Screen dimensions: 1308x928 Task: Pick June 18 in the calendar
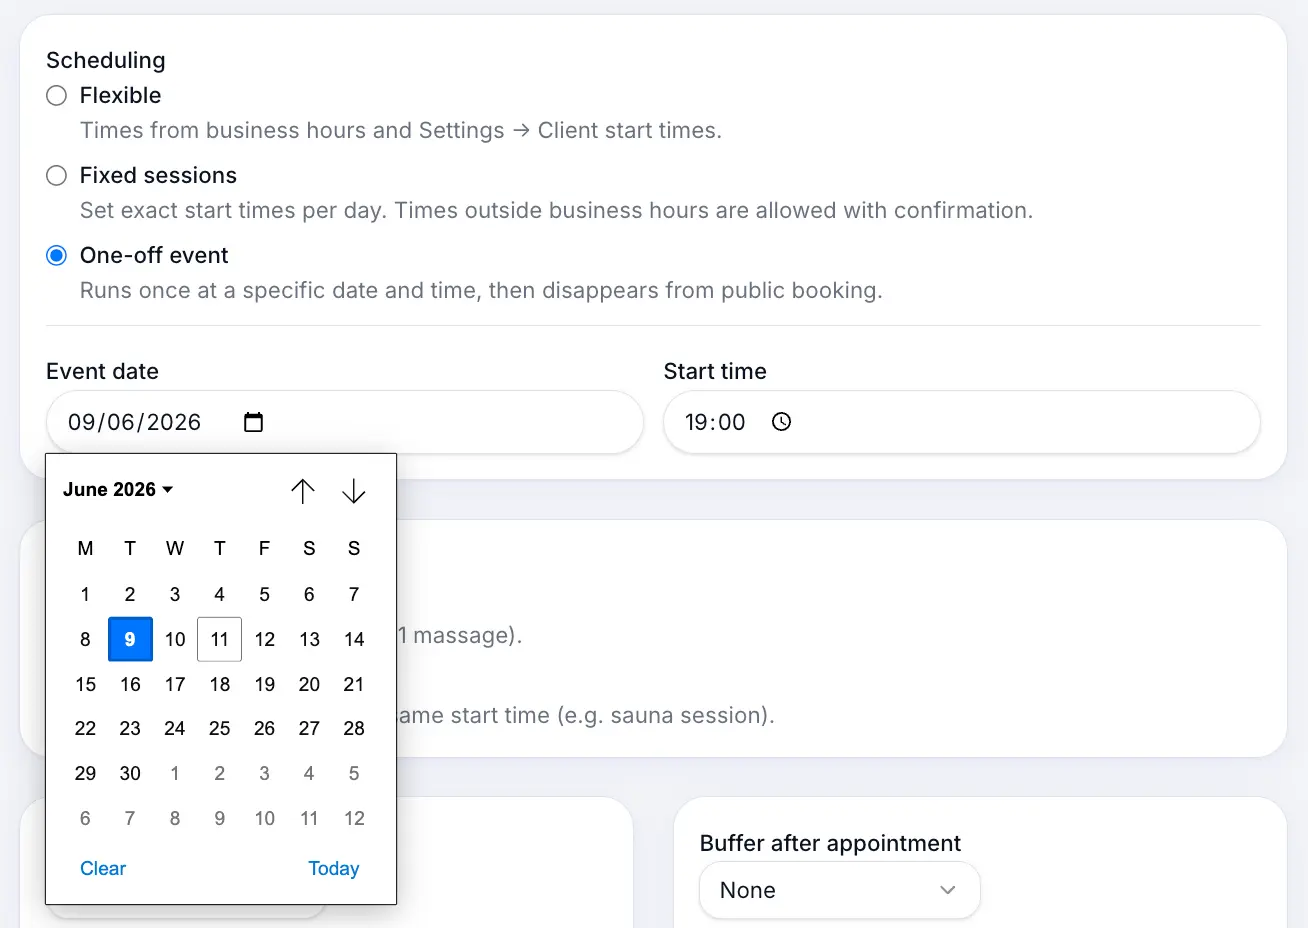pyautogui.click(x=220, y=684)
